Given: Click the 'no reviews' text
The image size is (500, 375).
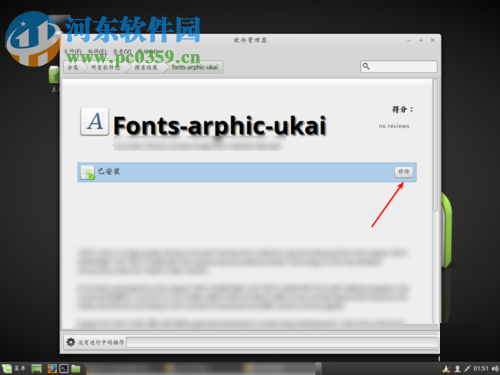Looking at the screenshot, I should (x=394, y=126).
